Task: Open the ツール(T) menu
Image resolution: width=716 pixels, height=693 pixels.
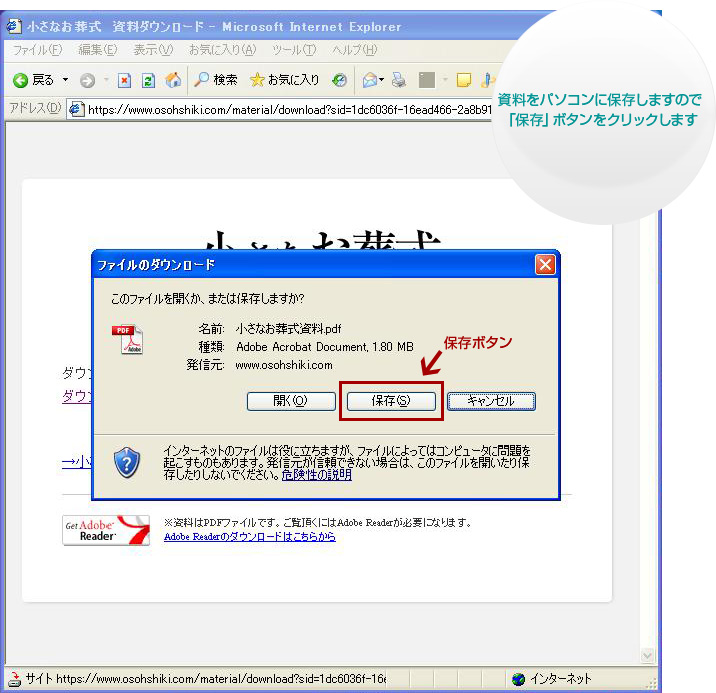Action: [294, 50]
